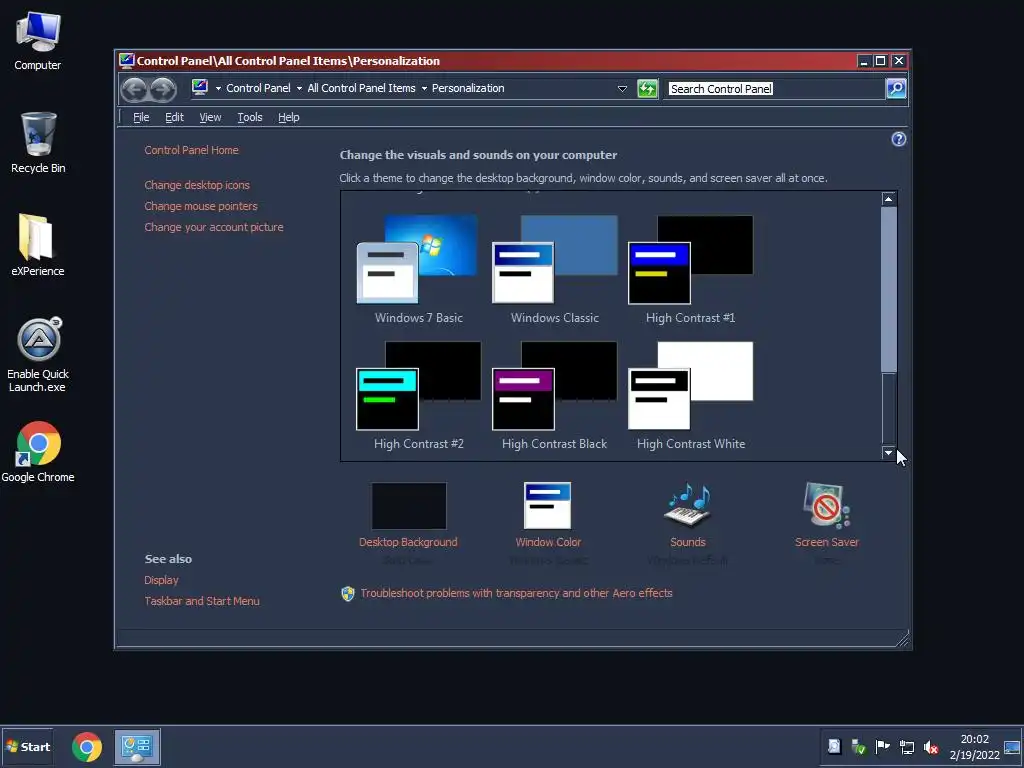Click the taskbar clock showing 20:02

click(x=974, y=747)
